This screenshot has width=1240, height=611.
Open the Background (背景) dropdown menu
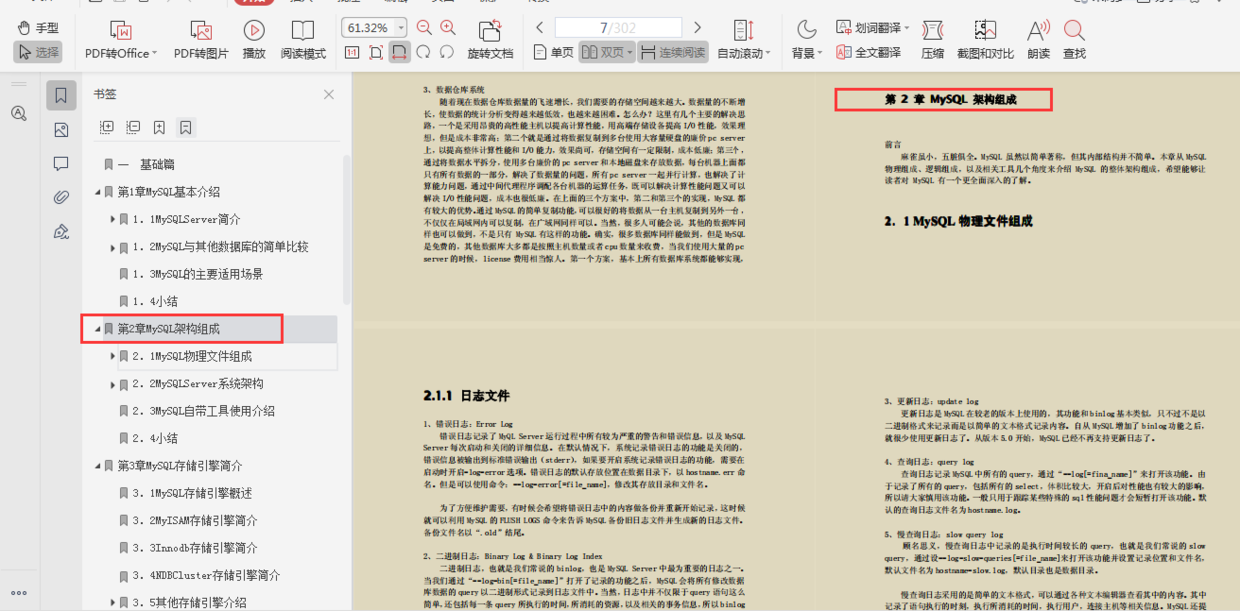point(806,39)
